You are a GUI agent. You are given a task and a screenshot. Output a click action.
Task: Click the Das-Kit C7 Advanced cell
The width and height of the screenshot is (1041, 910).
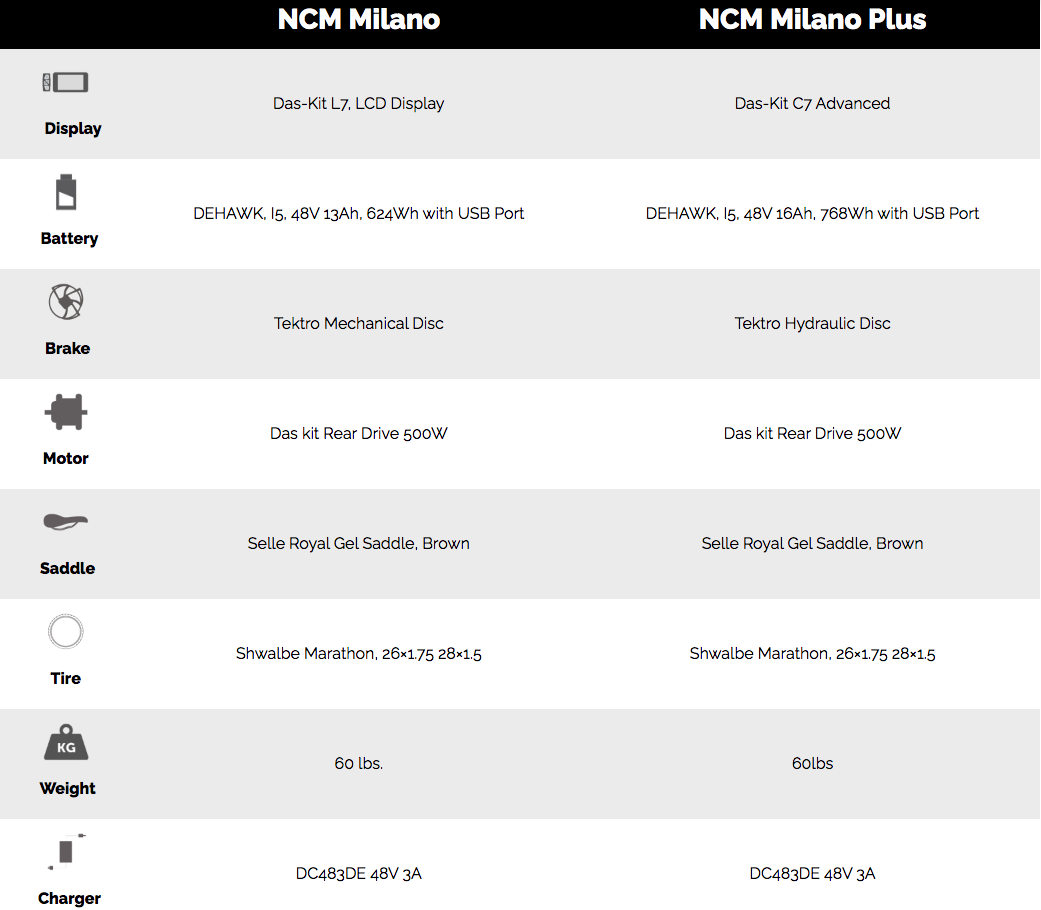pyautogui.click(x=812, y=103)
